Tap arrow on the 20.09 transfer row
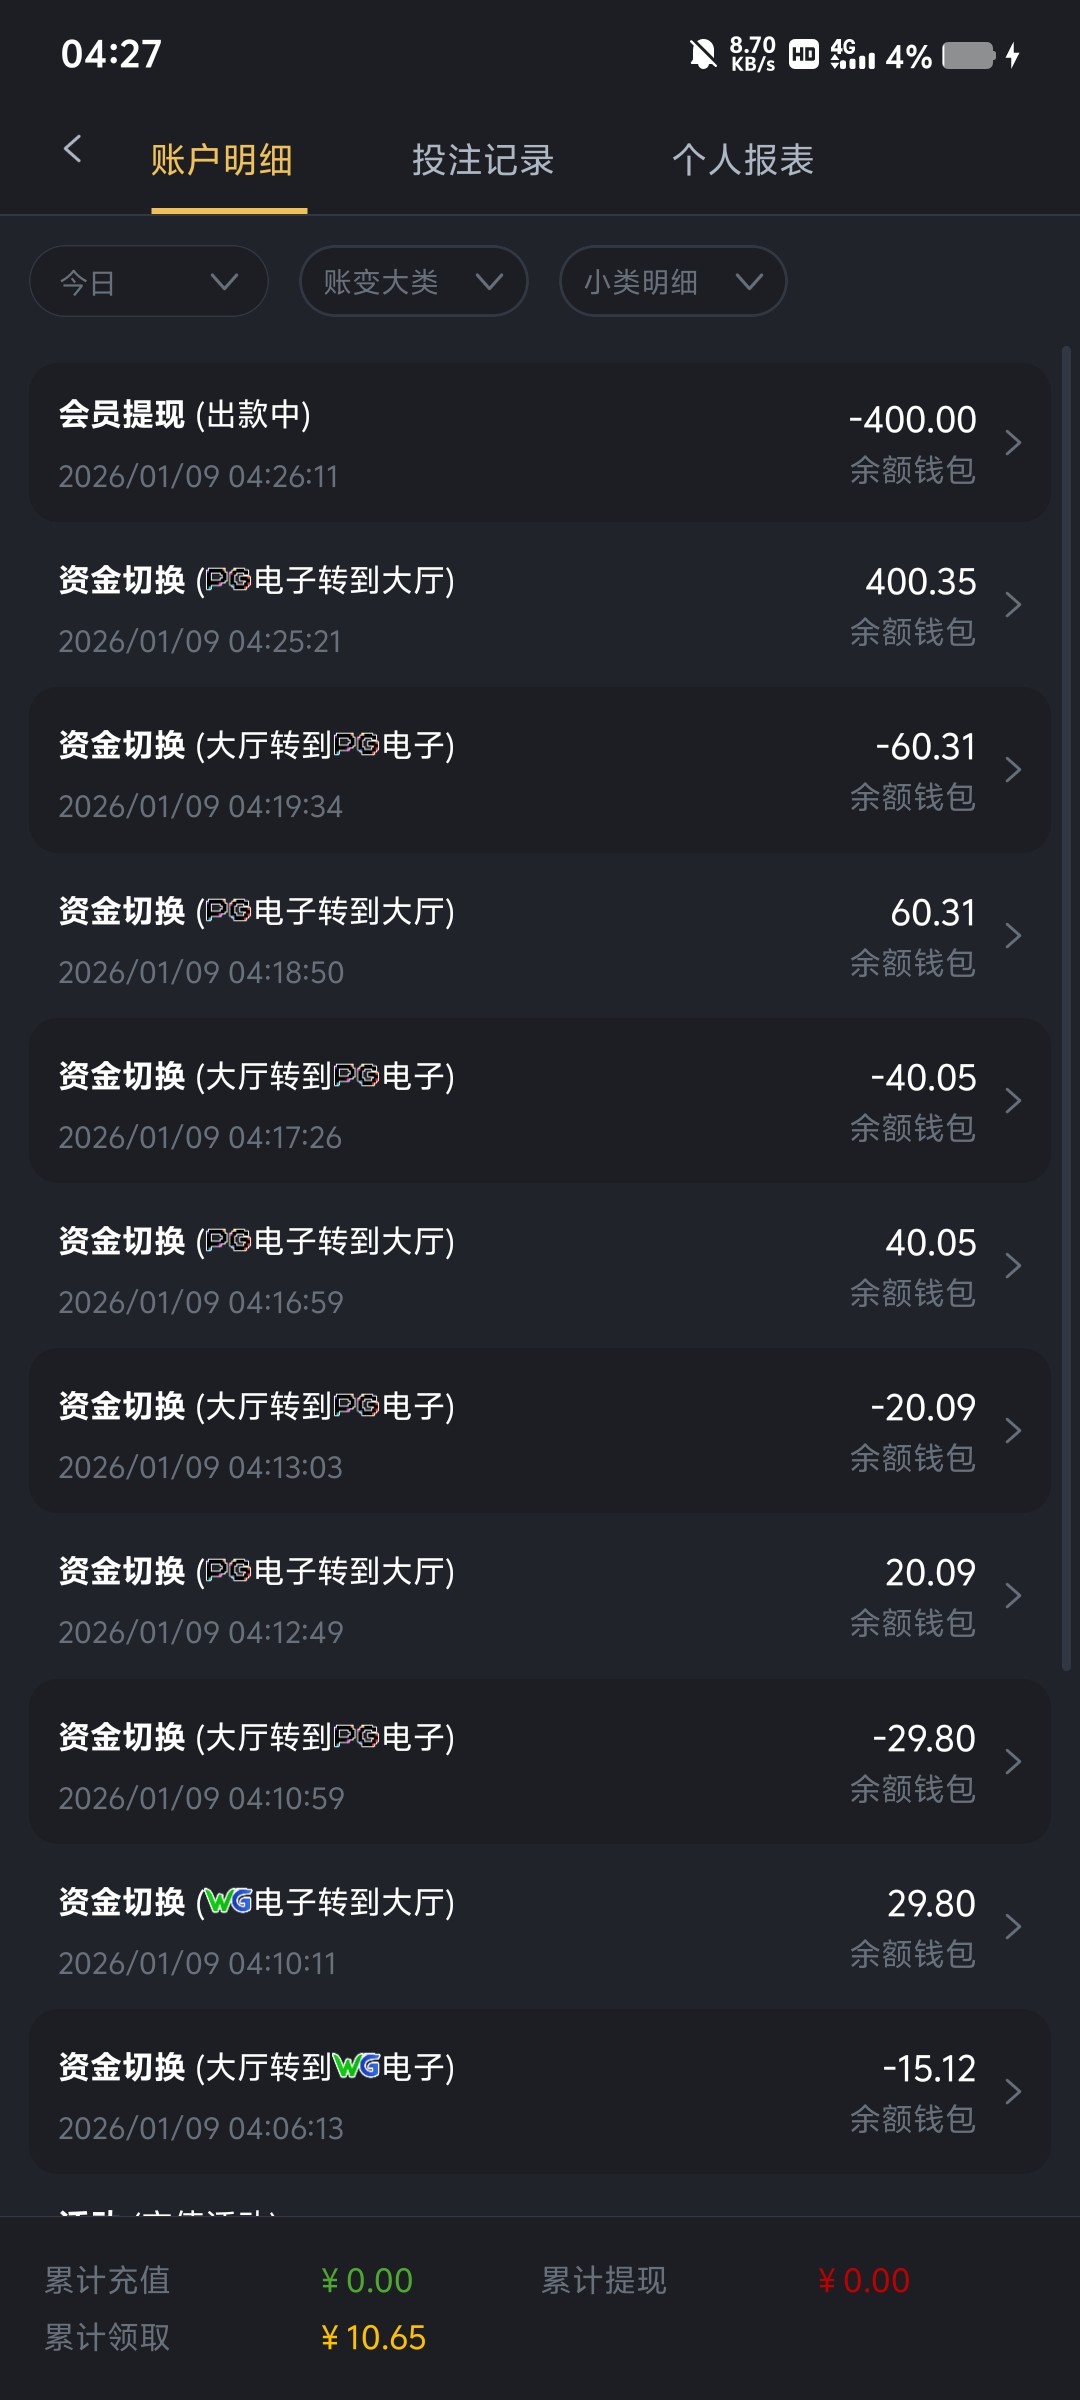The height and width of the screenshot is (2400, 1080). pos(1013,1596)
